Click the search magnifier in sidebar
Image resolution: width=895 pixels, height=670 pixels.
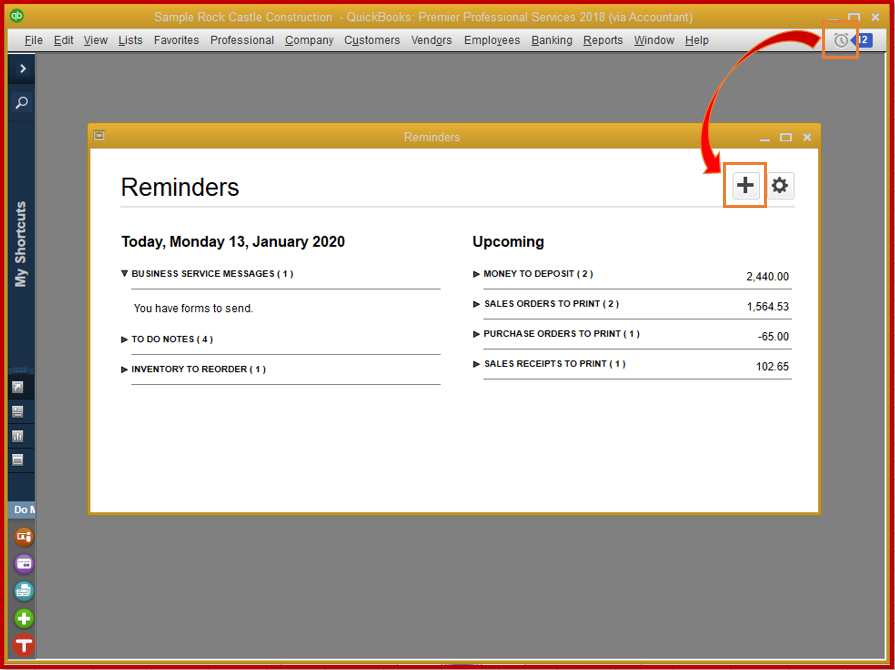coord(22,103)
